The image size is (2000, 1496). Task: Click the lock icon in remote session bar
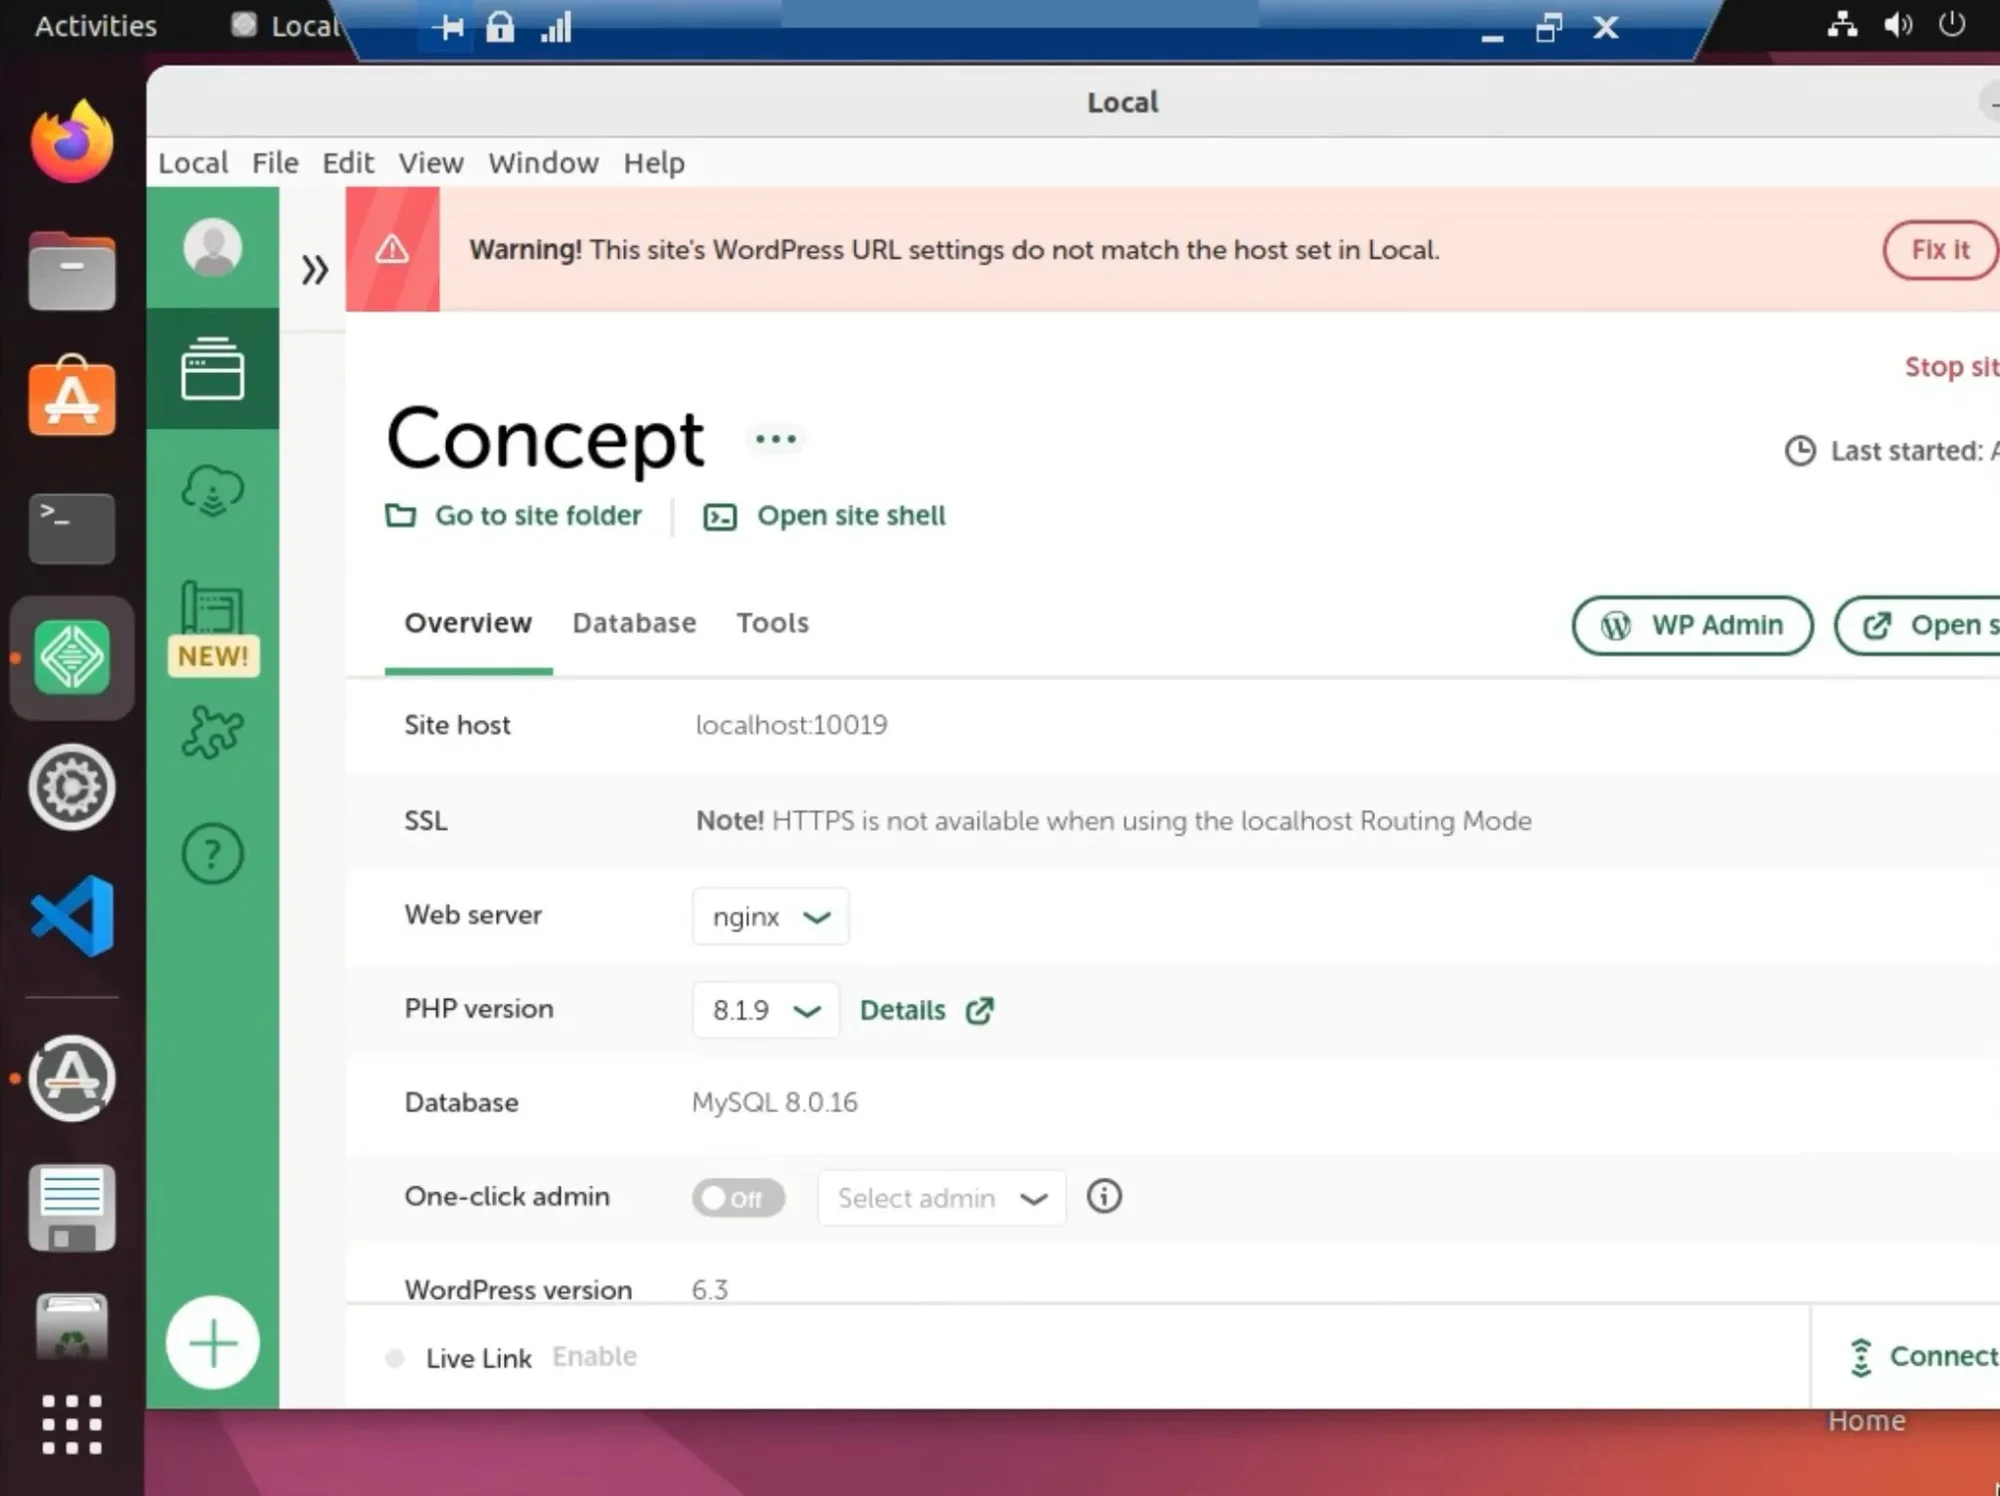click(500, 27)
